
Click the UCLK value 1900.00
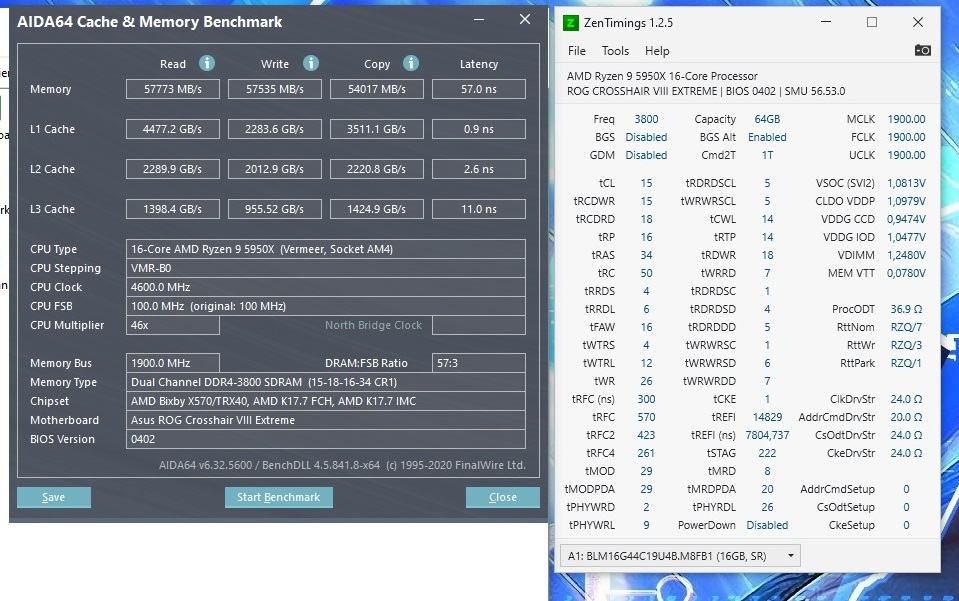[x=906, y=155]
